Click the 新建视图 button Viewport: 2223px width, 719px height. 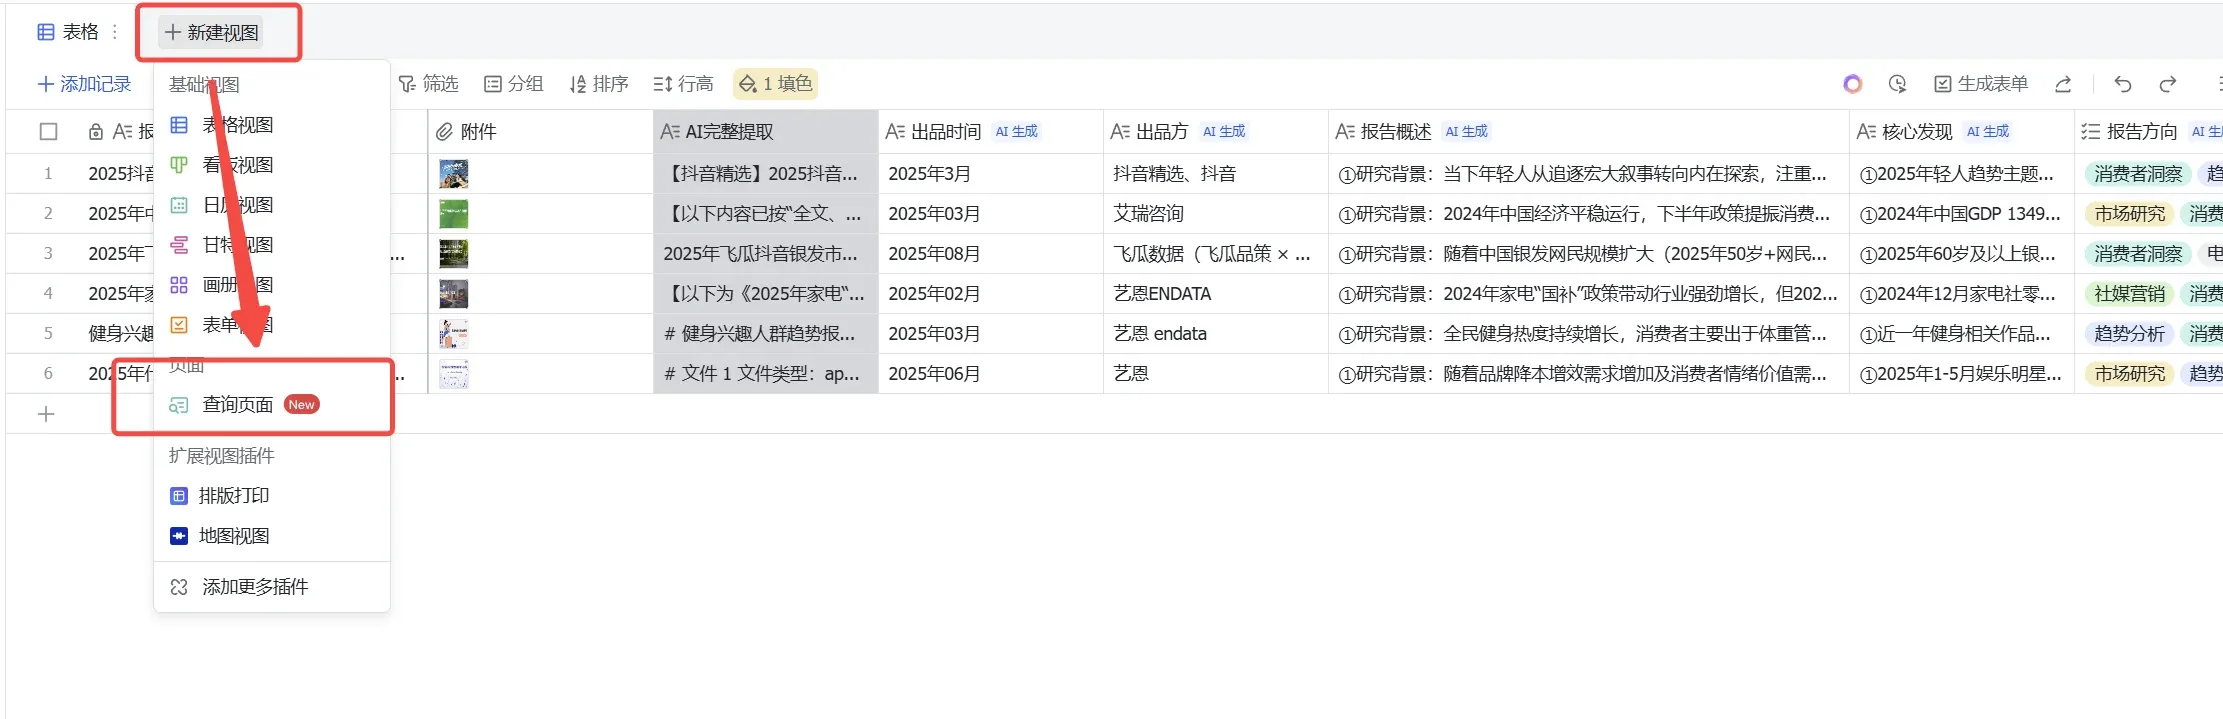pyautogui.click(x=212, y=32)
